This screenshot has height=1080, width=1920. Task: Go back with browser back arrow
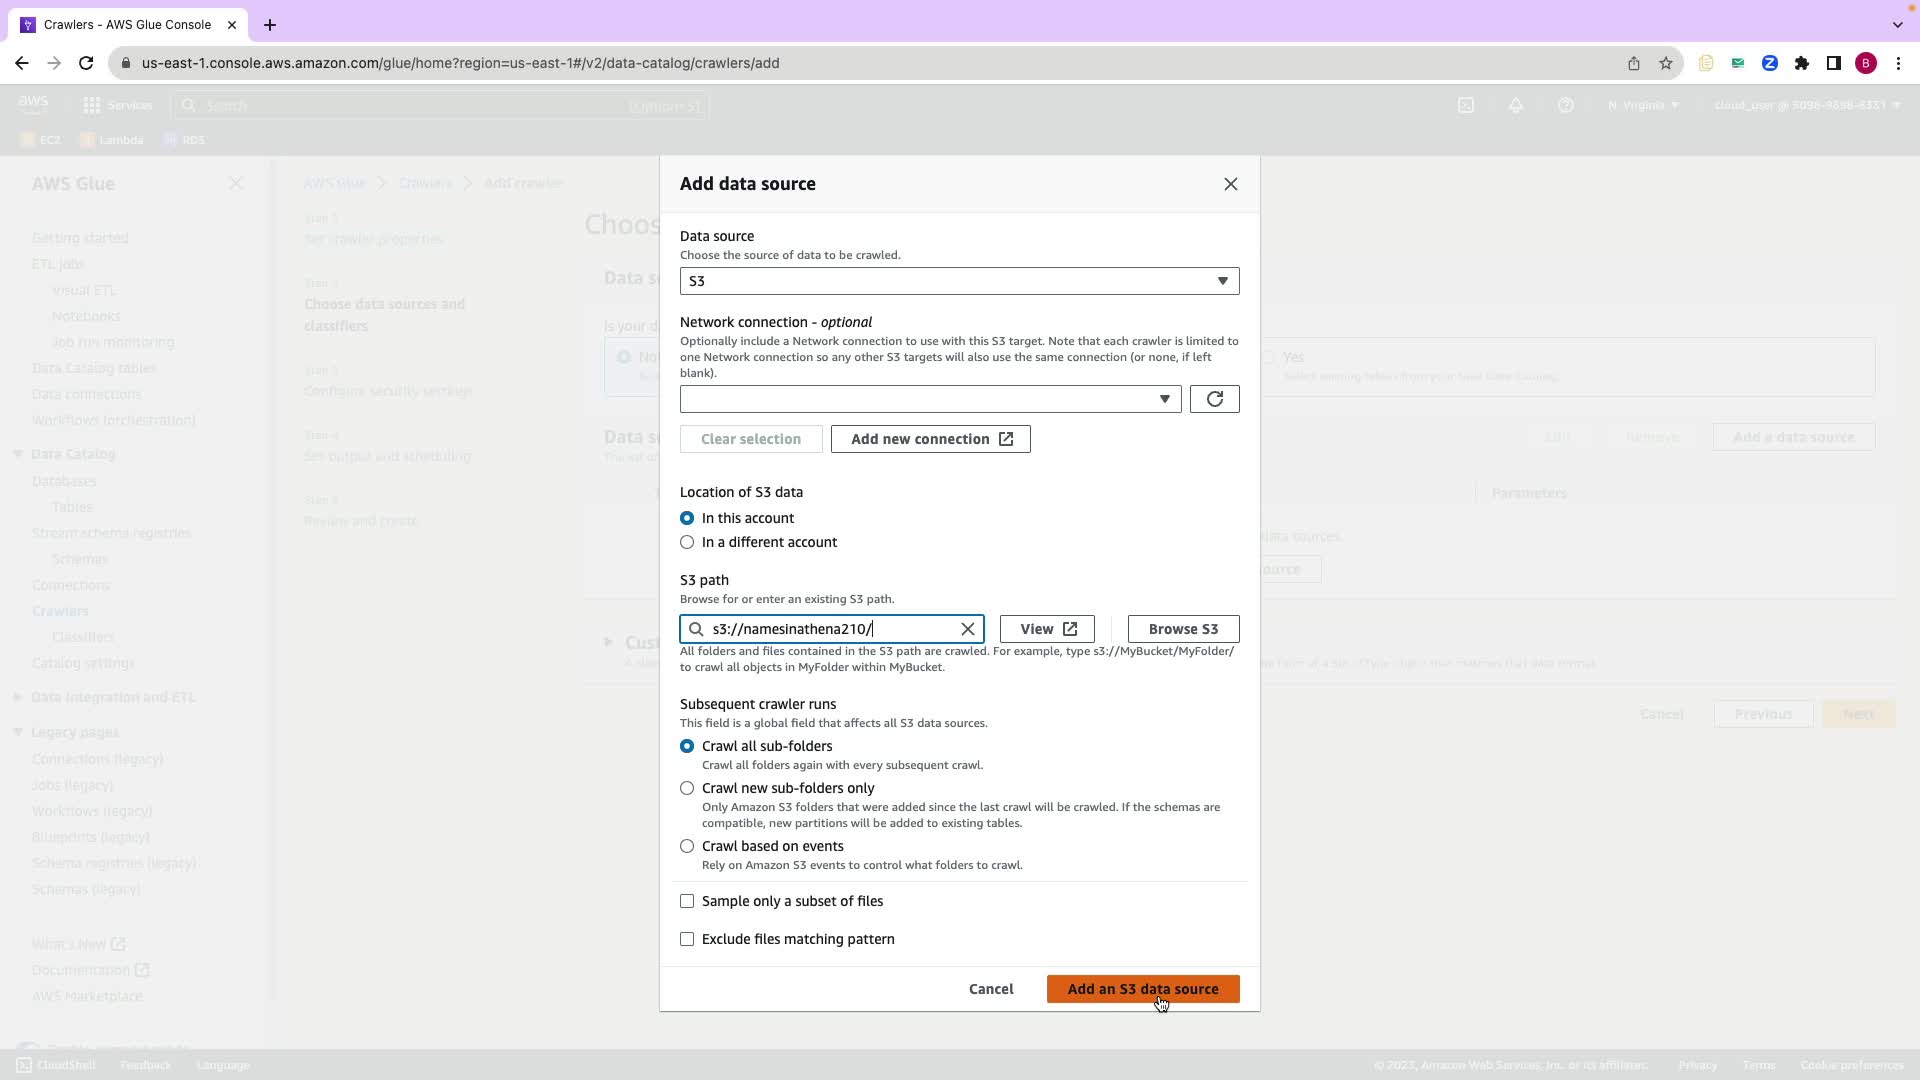22,63
